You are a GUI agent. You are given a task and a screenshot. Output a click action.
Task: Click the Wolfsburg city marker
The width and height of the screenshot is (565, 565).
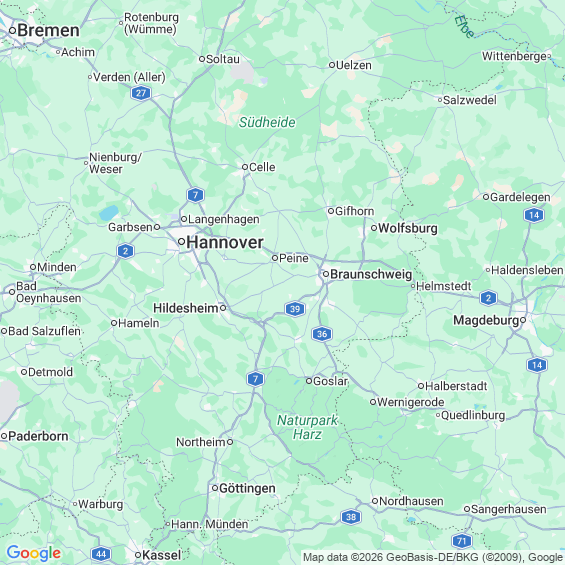click(x=374, y=228)
